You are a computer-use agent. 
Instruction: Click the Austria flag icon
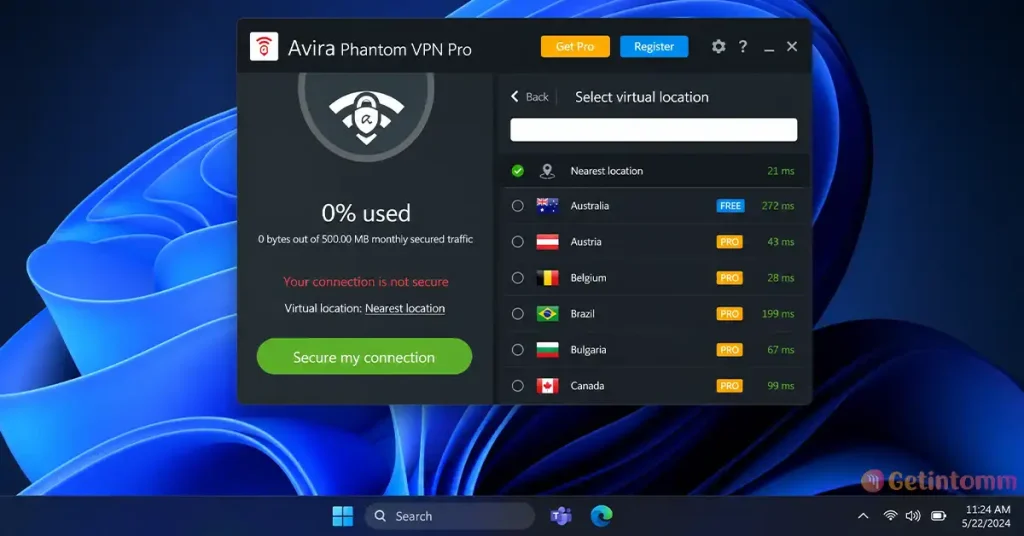coord(547,242)
